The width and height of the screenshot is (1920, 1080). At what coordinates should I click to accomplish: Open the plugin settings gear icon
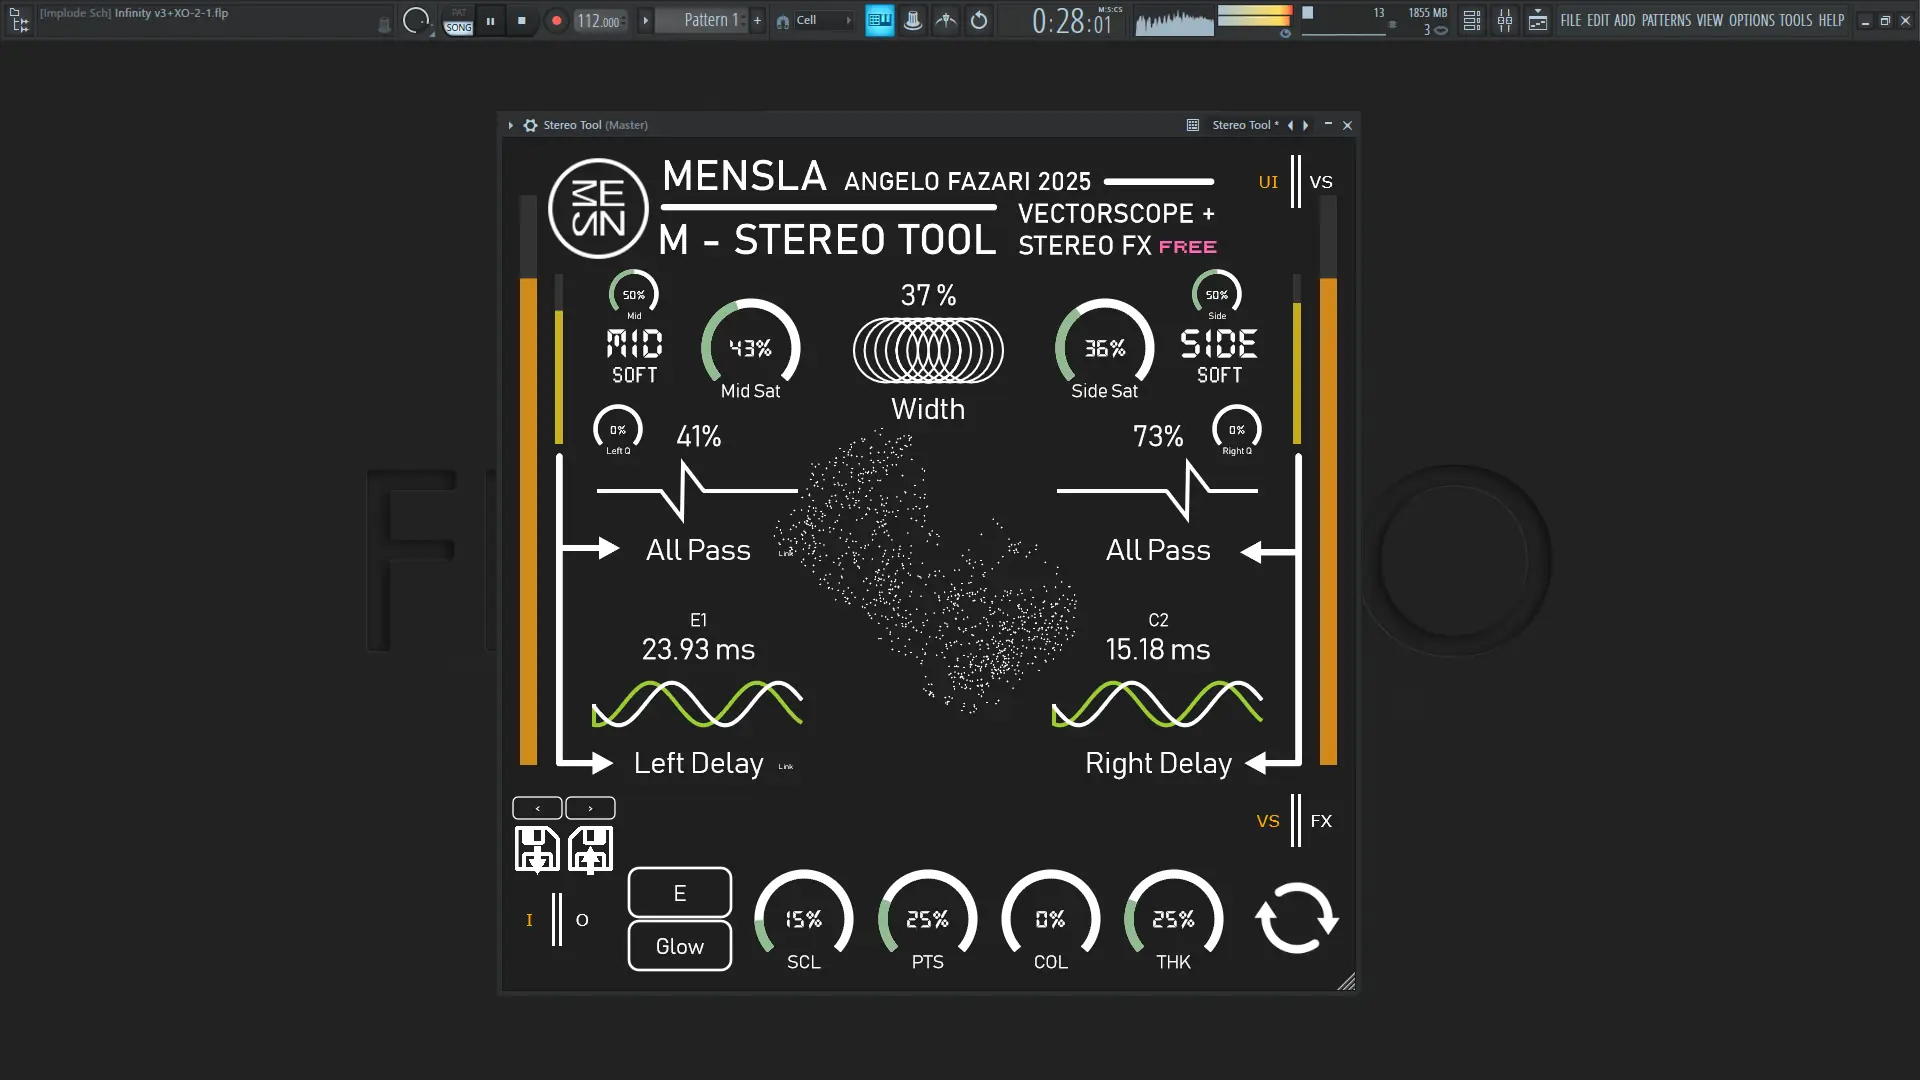(x=531, y=125)
